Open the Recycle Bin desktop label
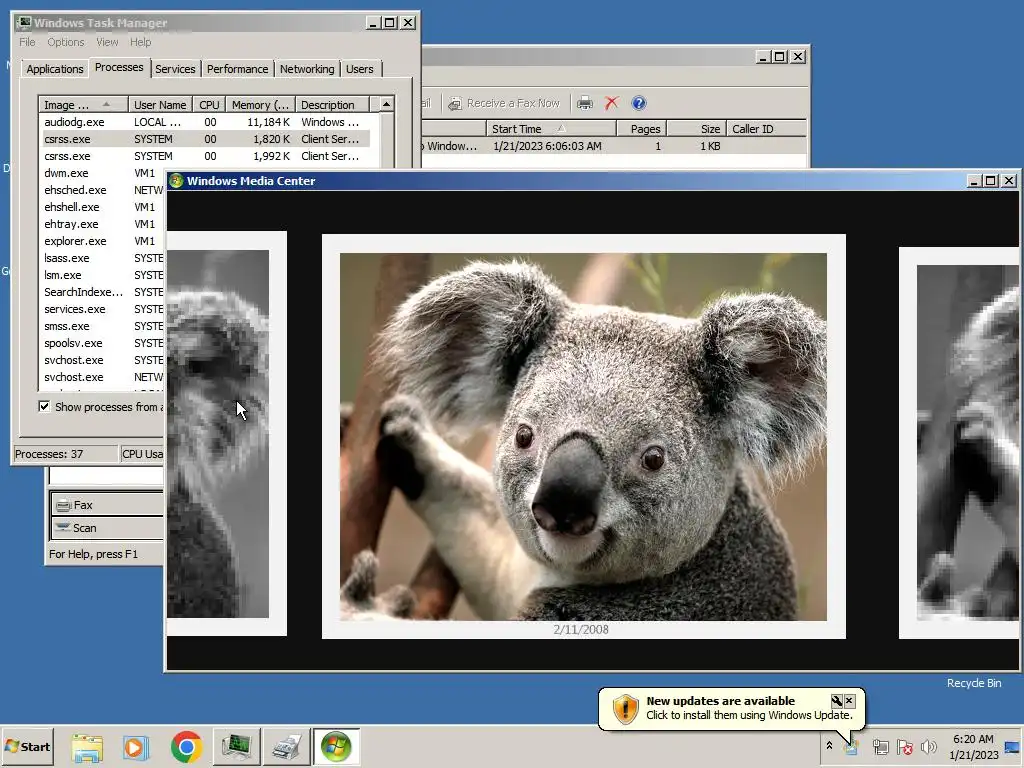Image resolution: width=1024 pixels, height=768 pixels. 973,682
